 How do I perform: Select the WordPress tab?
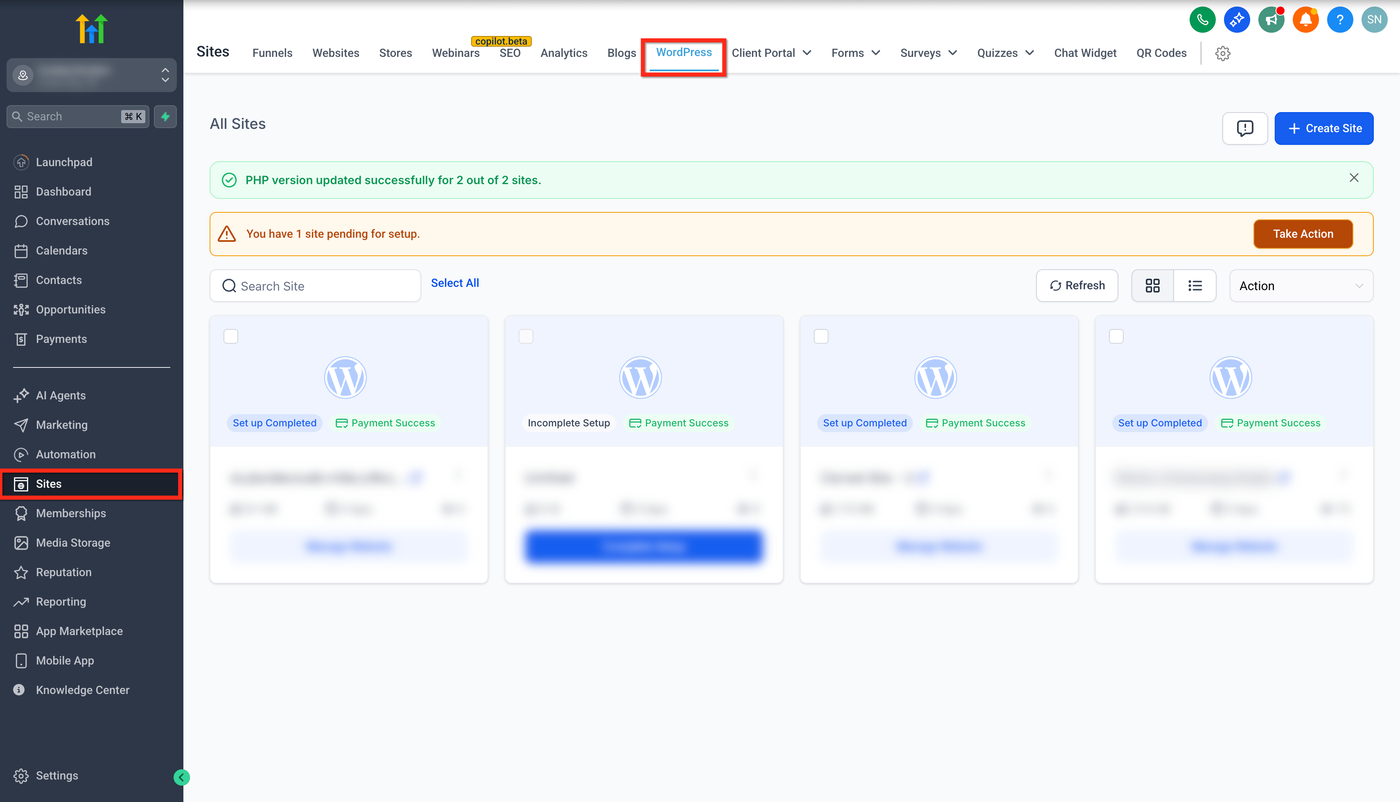point(684,52)
